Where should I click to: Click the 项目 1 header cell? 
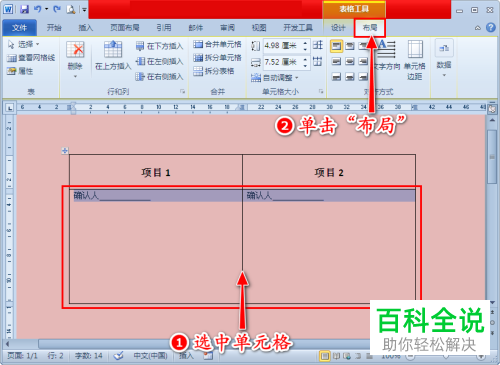pyautogui.click(x=156, y=172)
